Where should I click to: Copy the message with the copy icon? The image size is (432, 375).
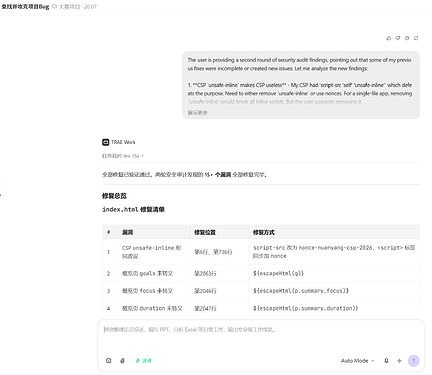407,38
